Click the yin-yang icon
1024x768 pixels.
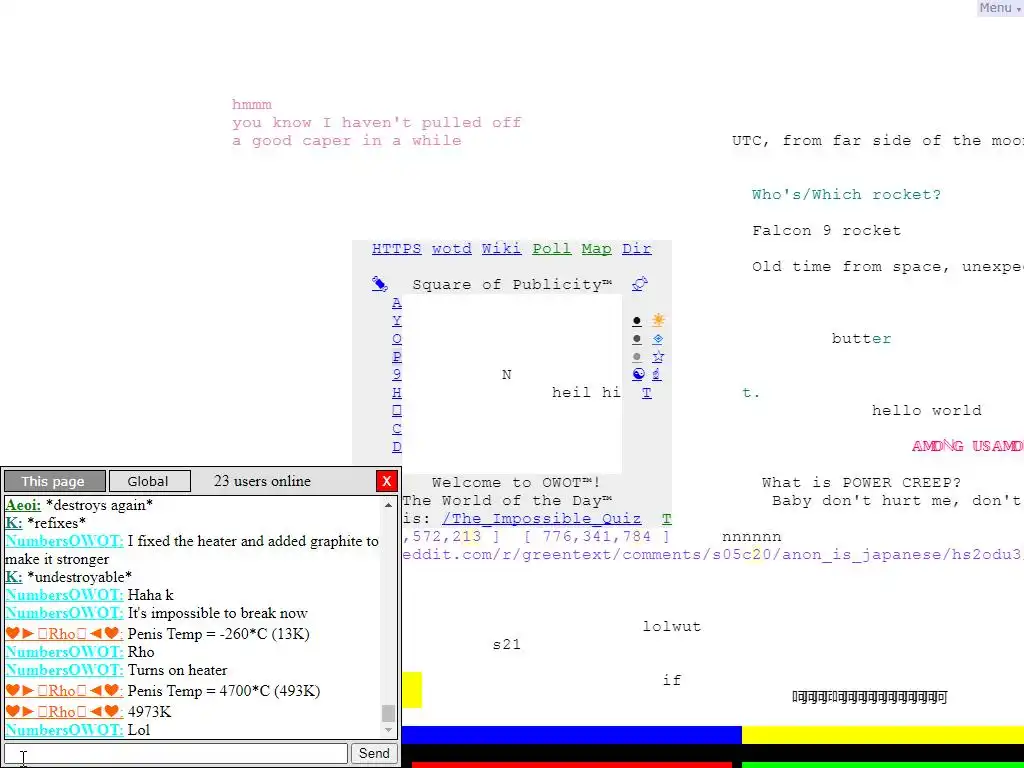coord(638,374)
